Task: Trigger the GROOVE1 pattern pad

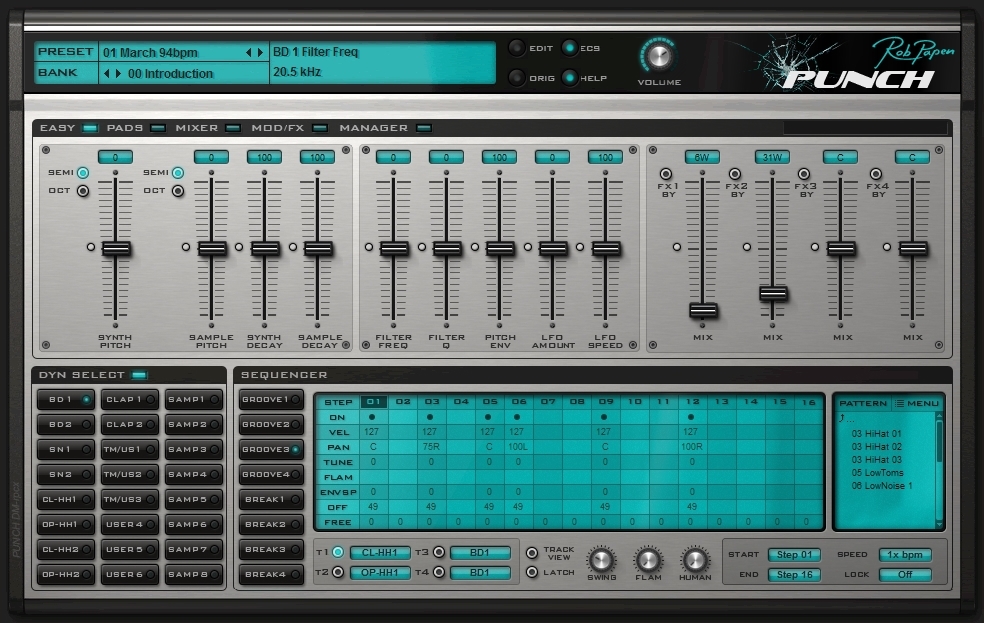Action: [270, 400]
